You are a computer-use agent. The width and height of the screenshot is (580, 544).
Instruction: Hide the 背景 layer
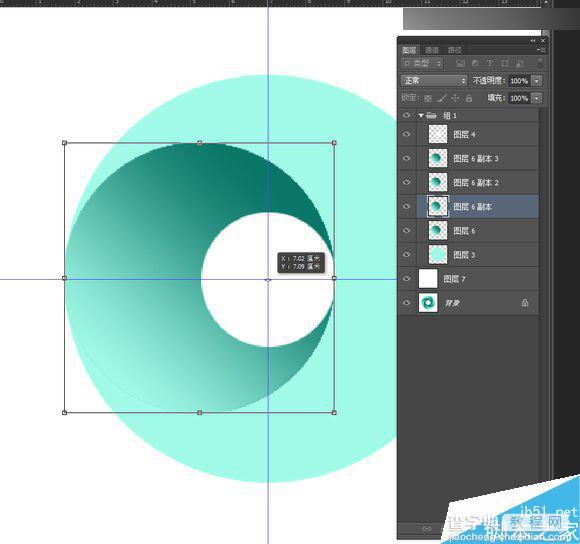pyautogui.click(x=407, y=303)
